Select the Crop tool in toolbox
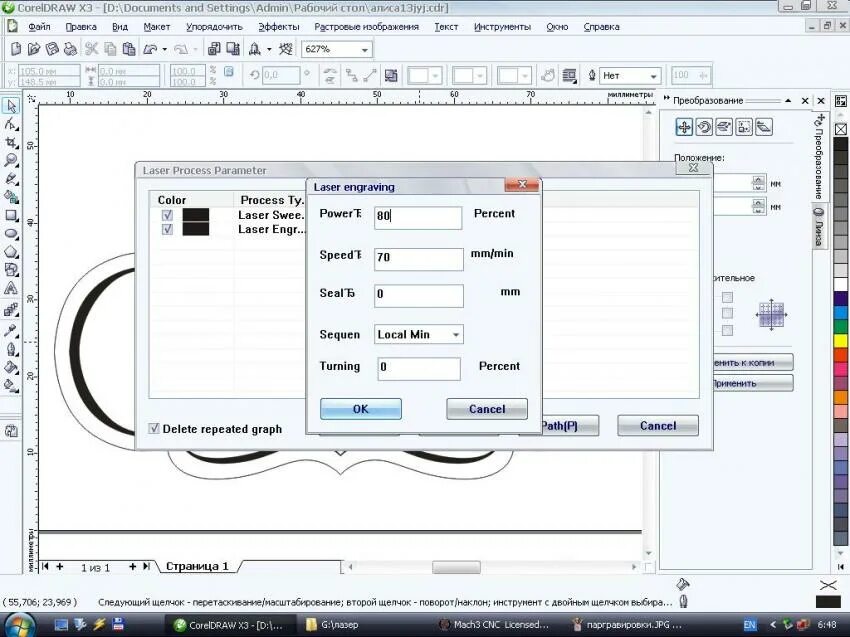The image size is (850, 637). point(11,143)
